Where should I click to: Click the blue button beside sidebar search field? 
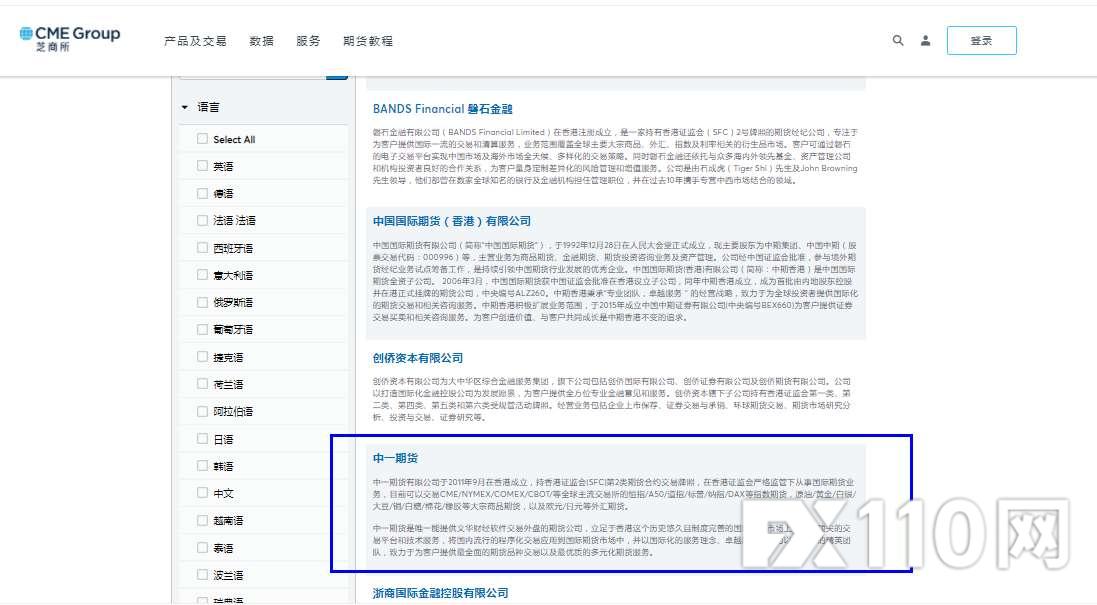click(x=337, y=76)
